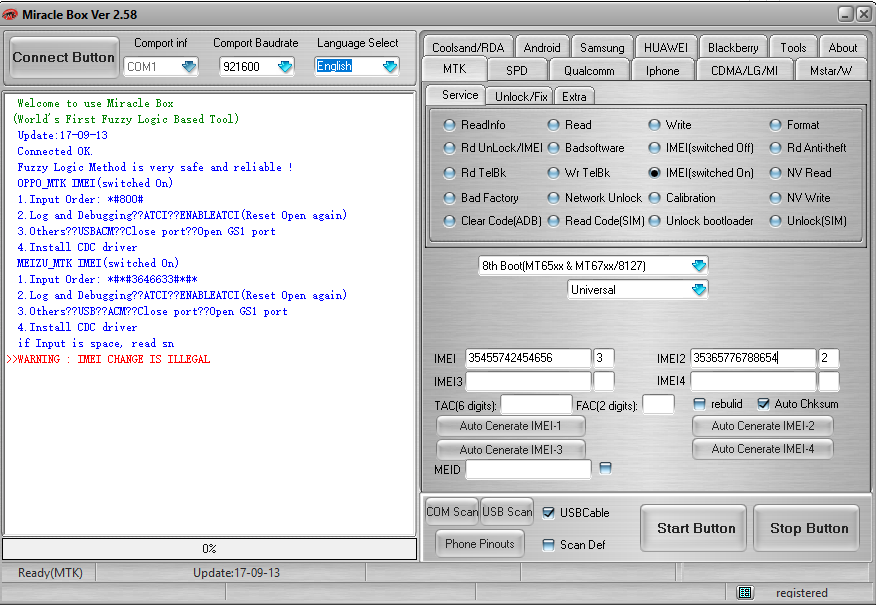Click the red WARNING IMEI CHANGE IS ILLEGAL line
Viewport: 876px width, 607px height.
point(108,359)
